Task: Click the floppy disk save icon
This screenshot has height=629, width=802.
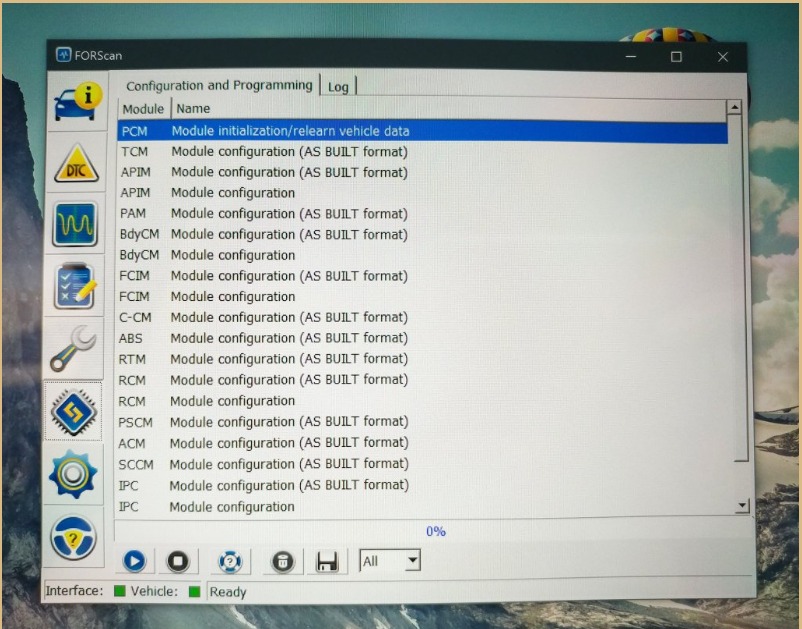Action: pos(327,561)
